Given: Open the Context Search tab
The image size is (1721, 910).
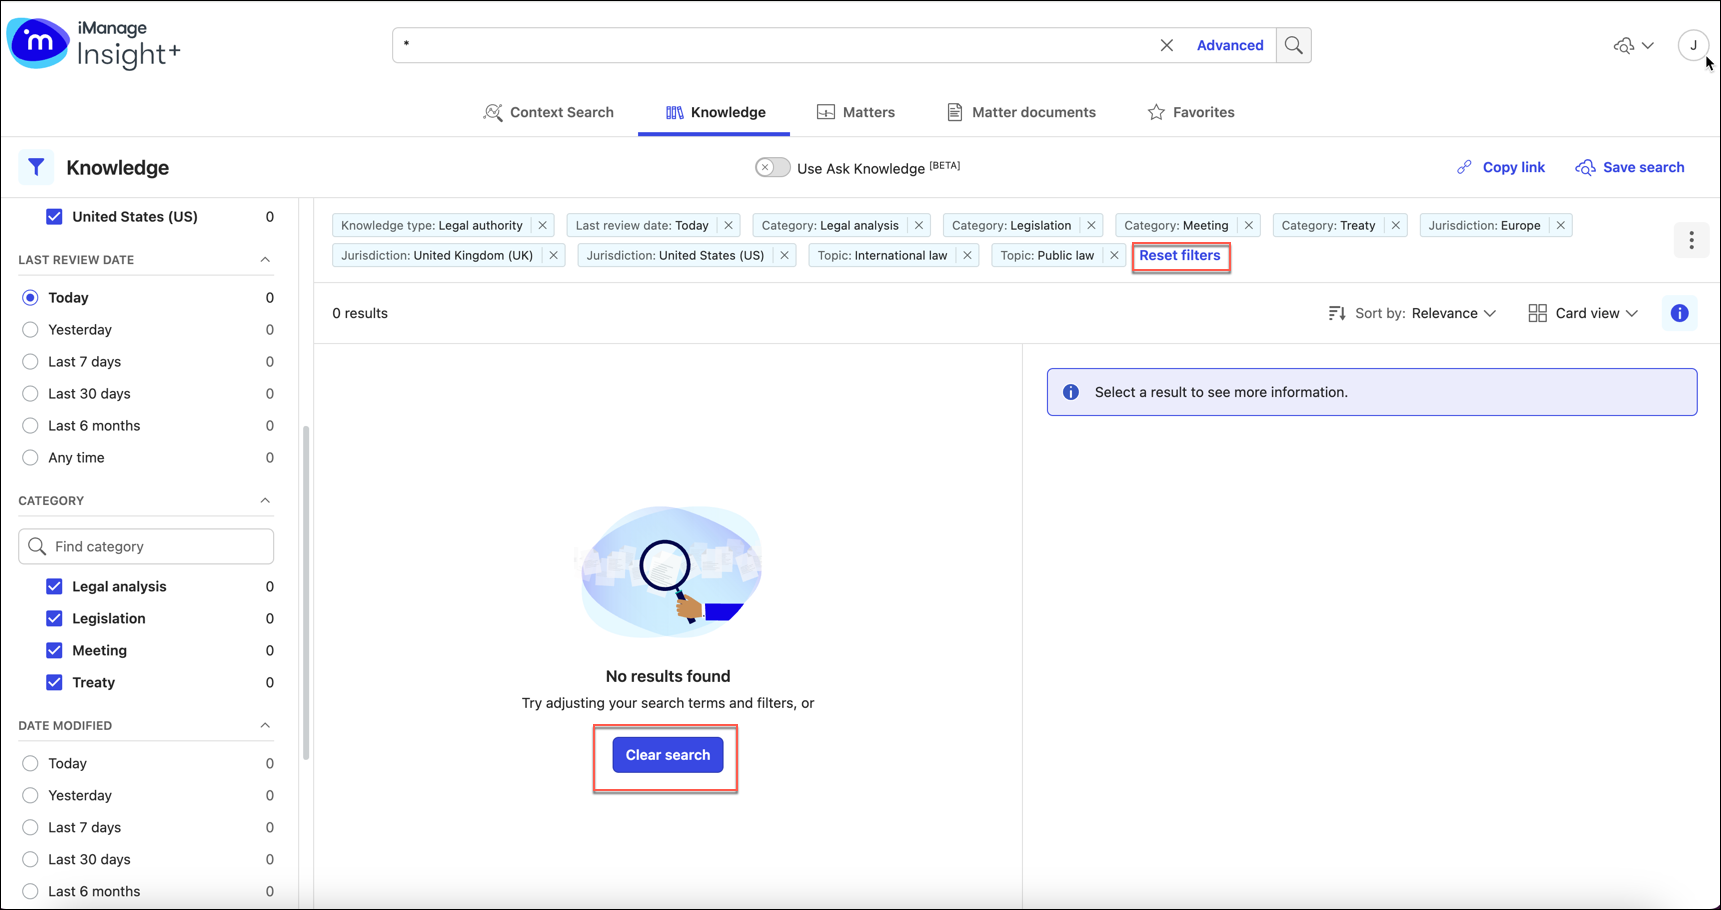Looking at the screenshot, I should [x=549, y=112].
